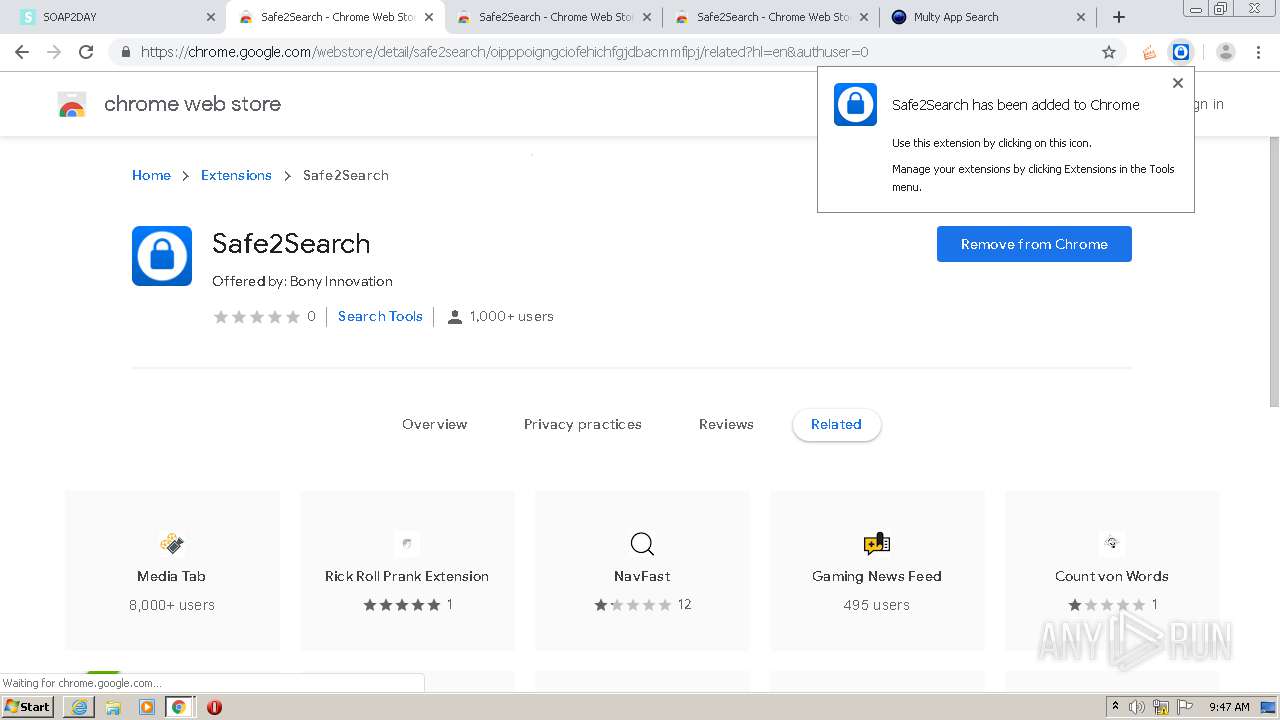Viewport: 1280px width, 720px height.
Task: Click the padlock site info icon in the address bar
Action: (126, 52)
